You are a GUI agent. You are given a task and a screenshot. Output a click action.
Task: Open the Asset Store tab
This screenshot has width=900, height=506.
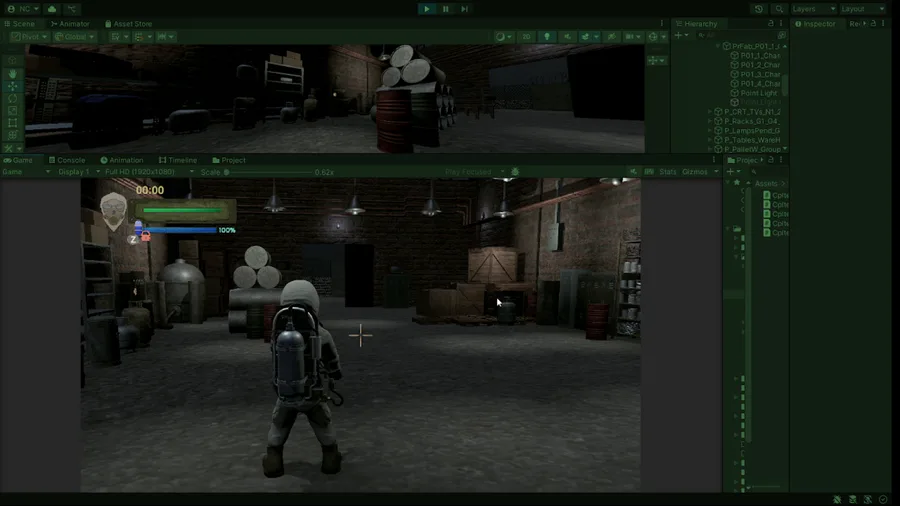click(x=128, y=24)
